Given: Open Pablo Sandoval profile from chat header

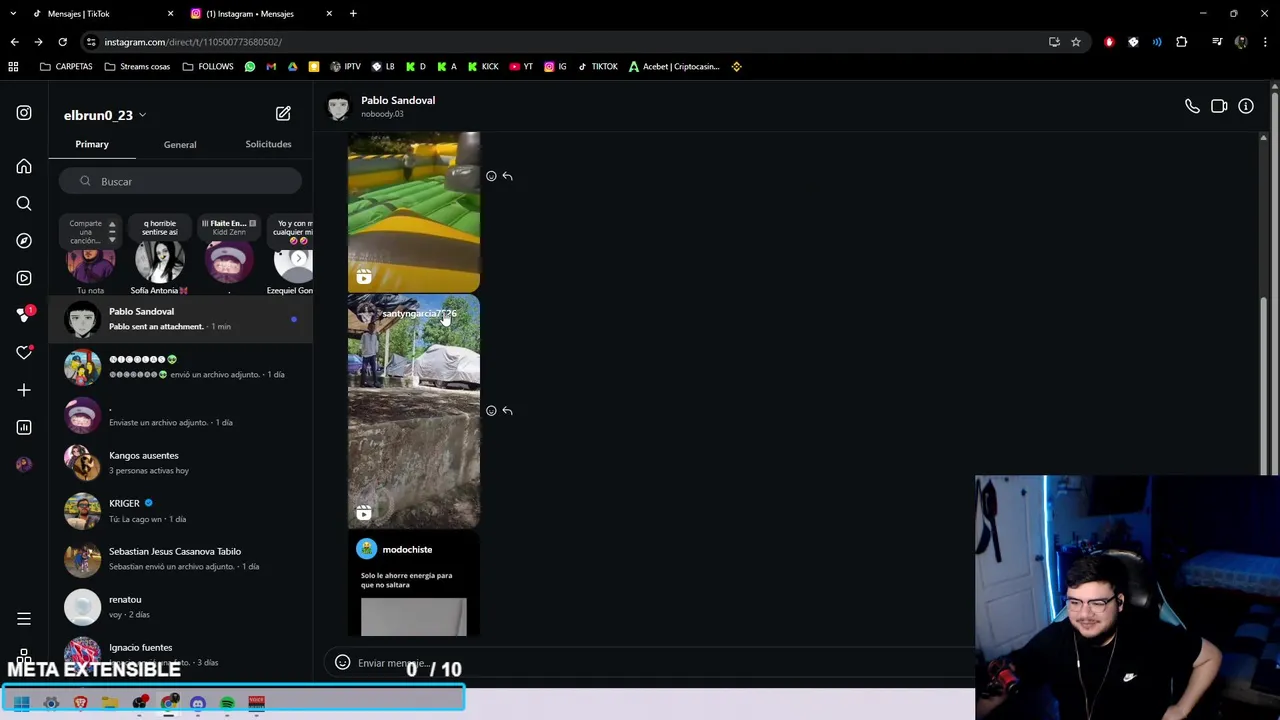Looking at the screenshot, I should (380, 106).
